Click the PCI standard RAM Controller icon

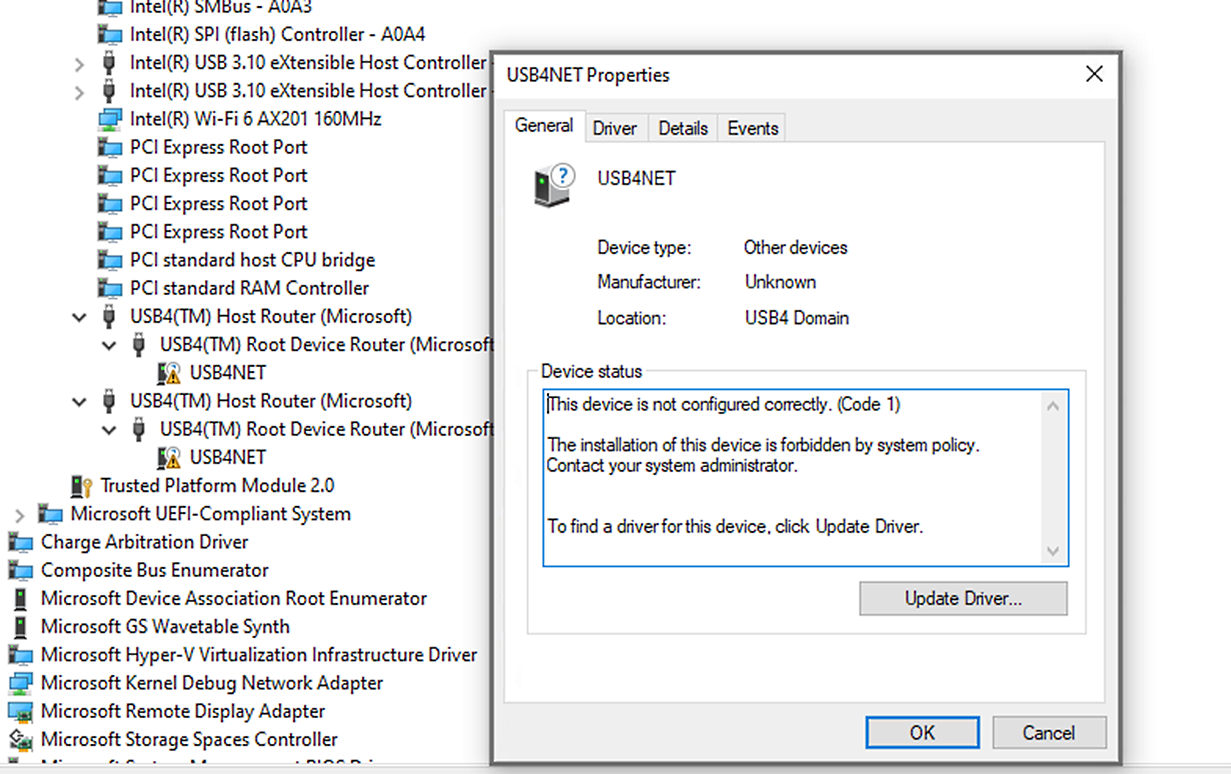[x=109, y=288]
